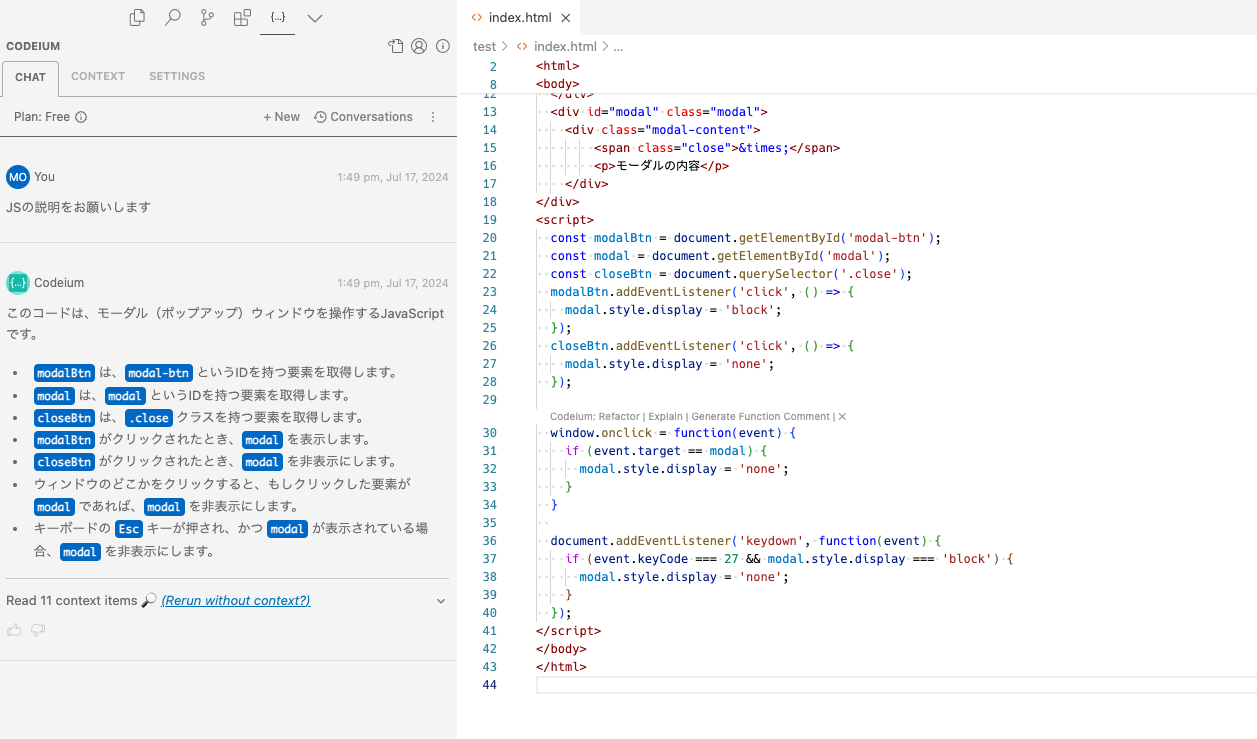Open the chat panel dropdown arrow in toolbar

313,17
